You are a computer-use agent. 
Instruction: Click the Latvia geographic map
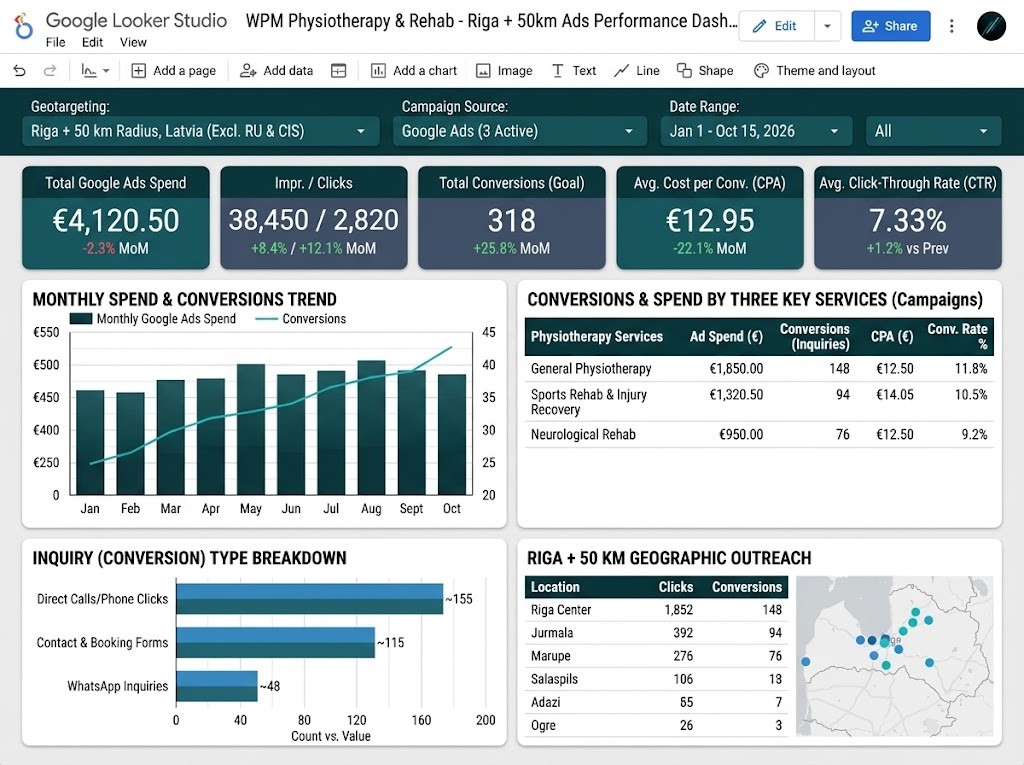coord(894,656)
